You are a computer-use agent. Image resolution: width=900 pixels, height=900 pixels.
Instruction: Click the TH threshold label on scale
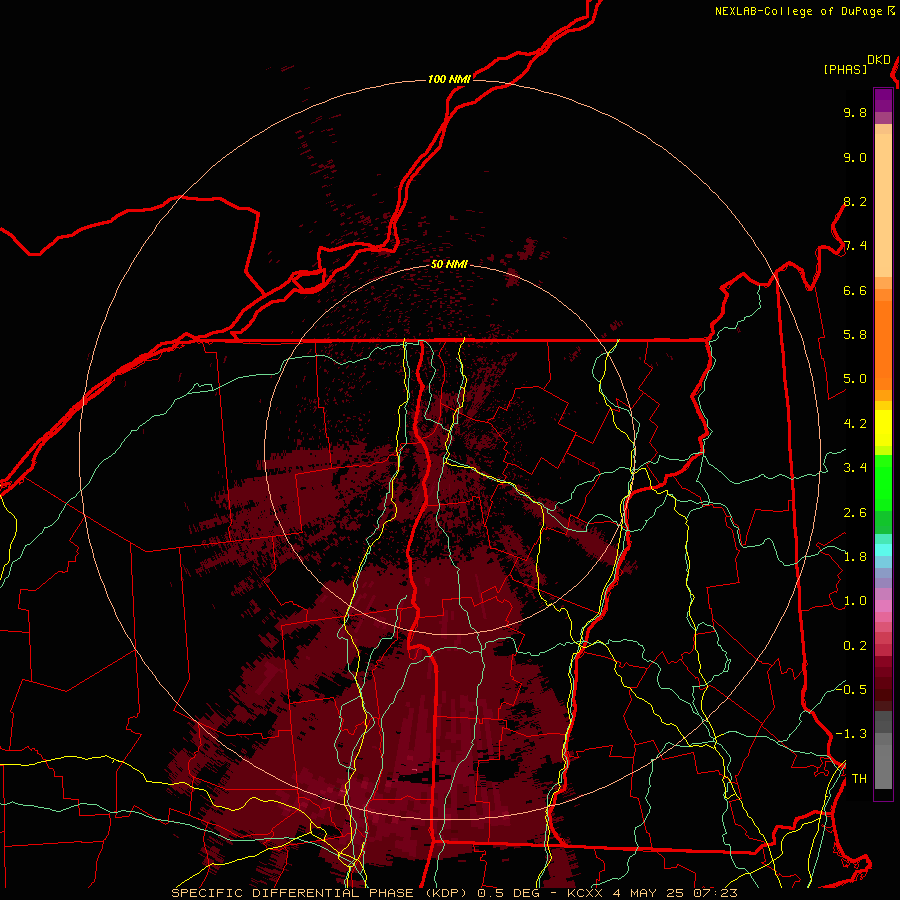click(x=859, y=779)
